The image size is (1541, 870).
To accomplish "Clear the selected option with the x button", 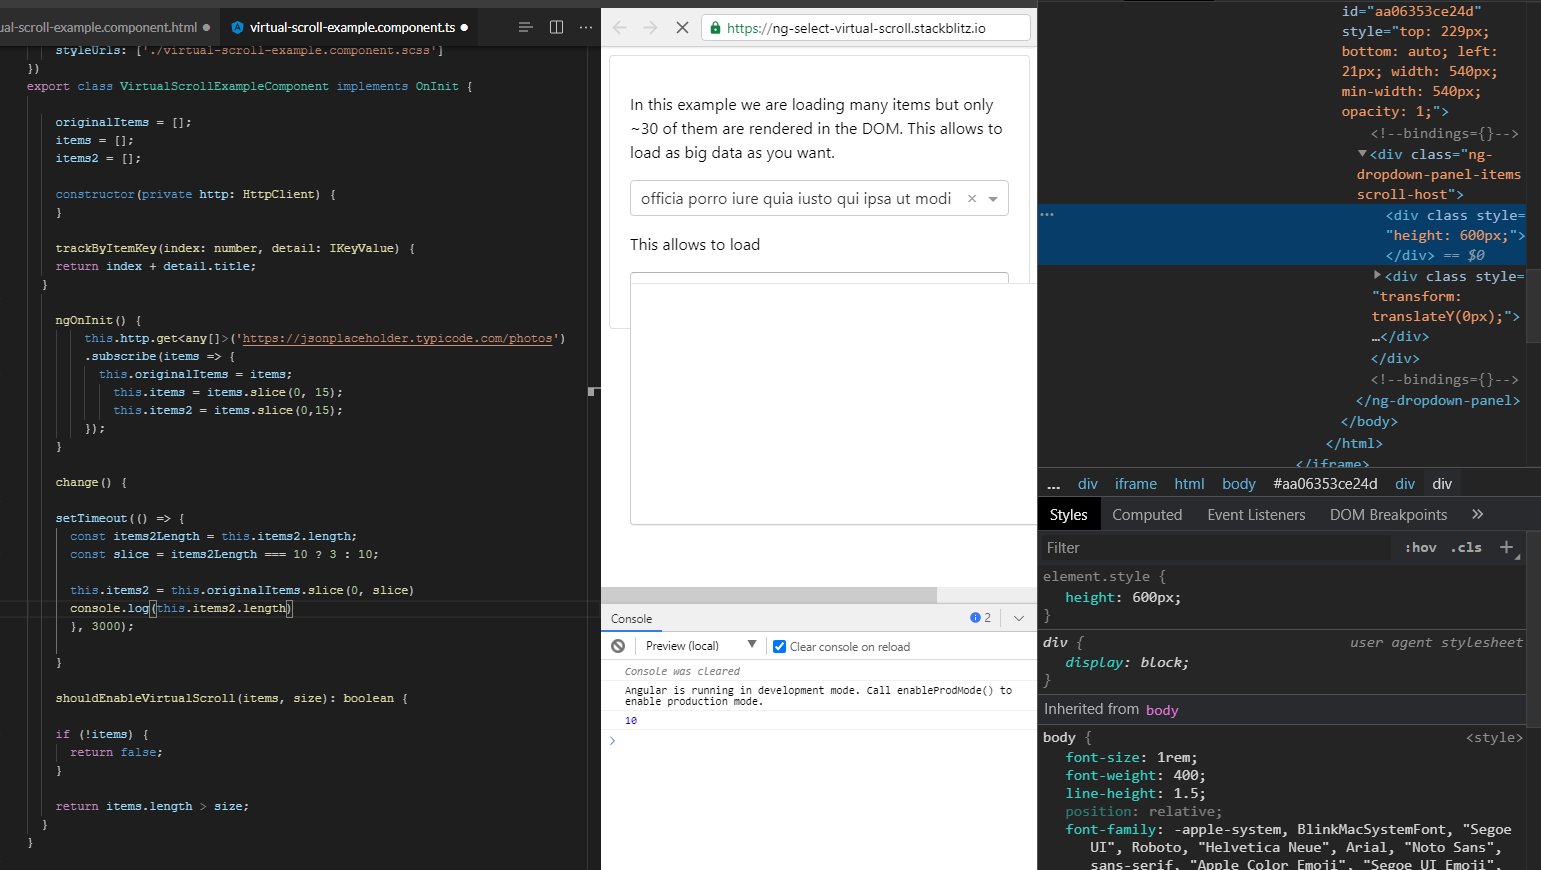I will (x=971, y=198).
